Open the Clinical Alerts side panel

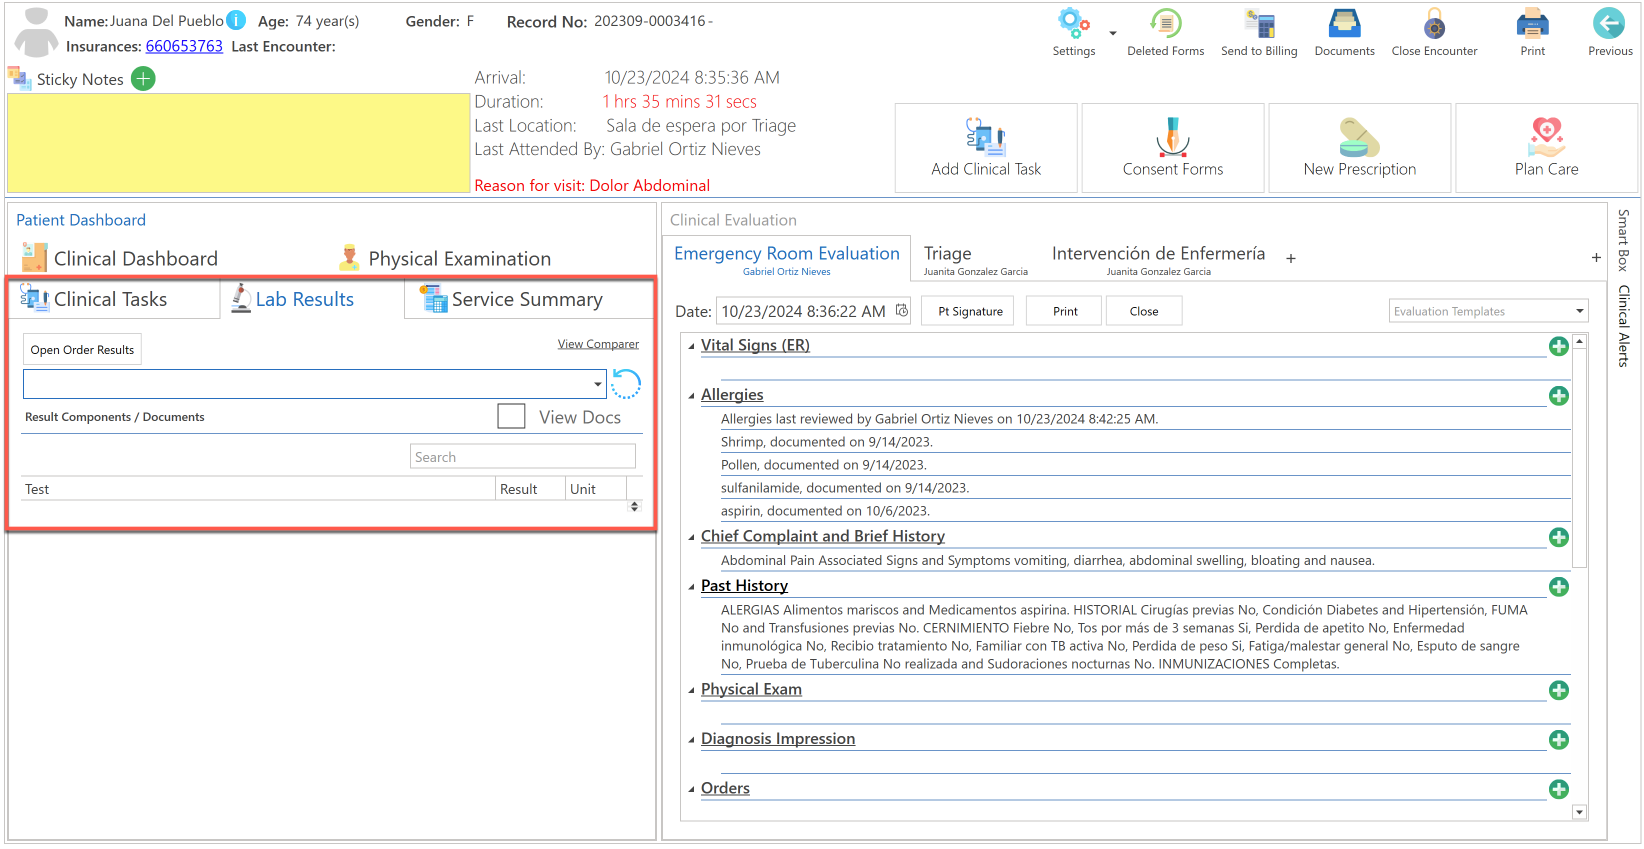pyautogui.click(x=1623, y=326)
